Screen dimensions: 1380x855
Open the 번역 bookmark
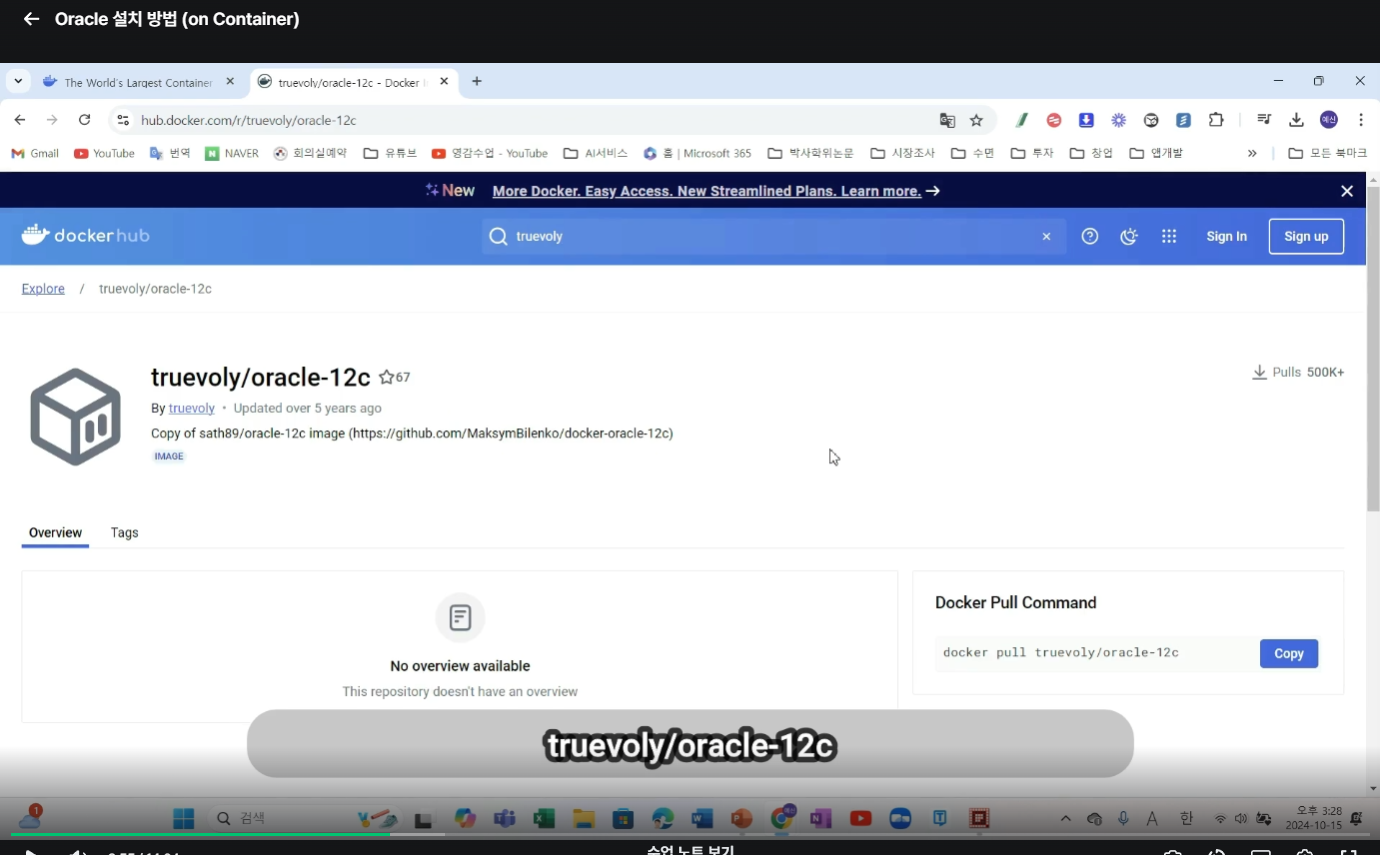tap(170, 153)
